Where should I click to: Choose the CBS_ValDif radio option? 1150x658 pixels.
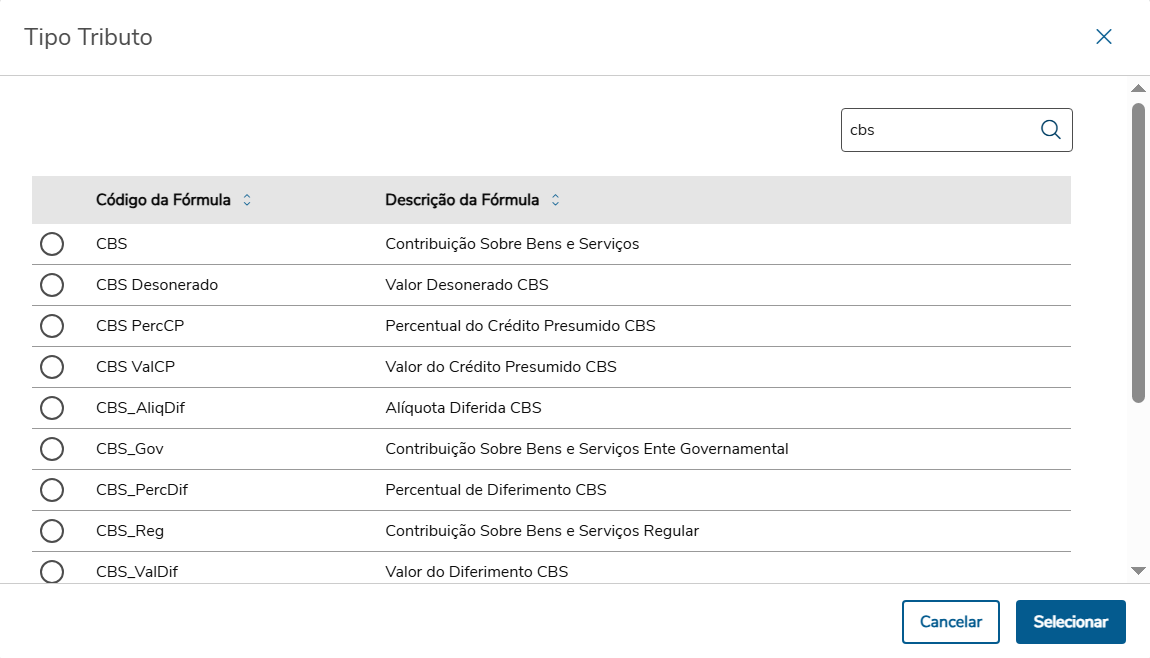[52, 571]
